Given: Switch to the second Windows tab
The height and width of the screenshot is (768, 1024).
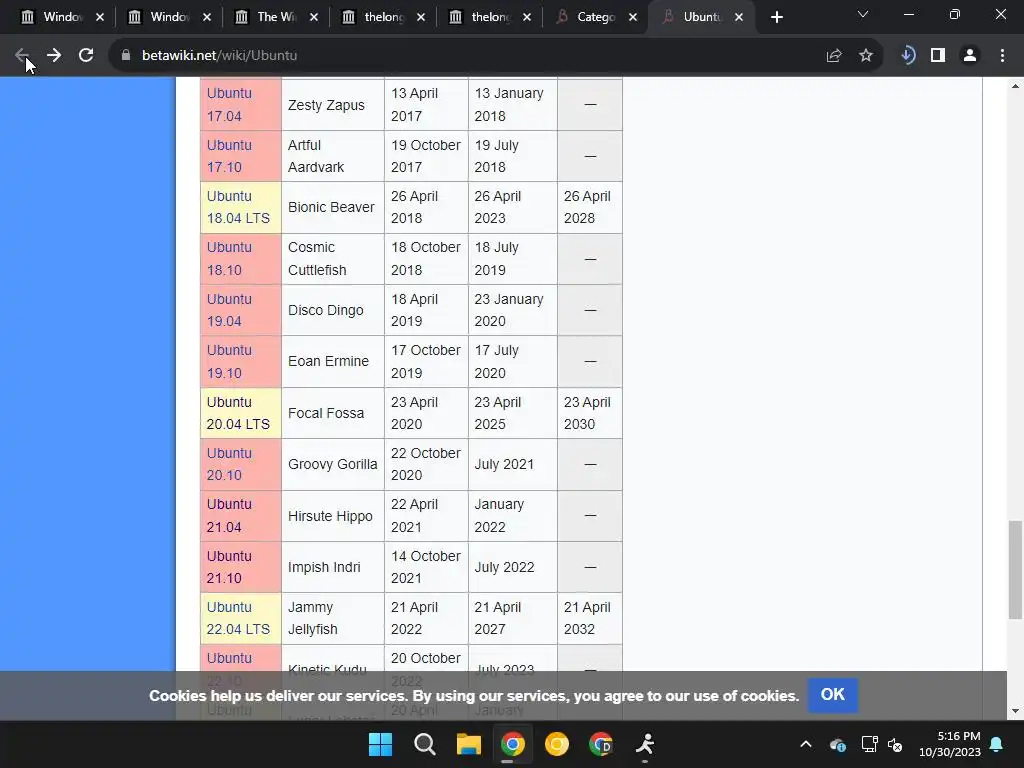Looking at the screenshot, I should coord(169,17).
